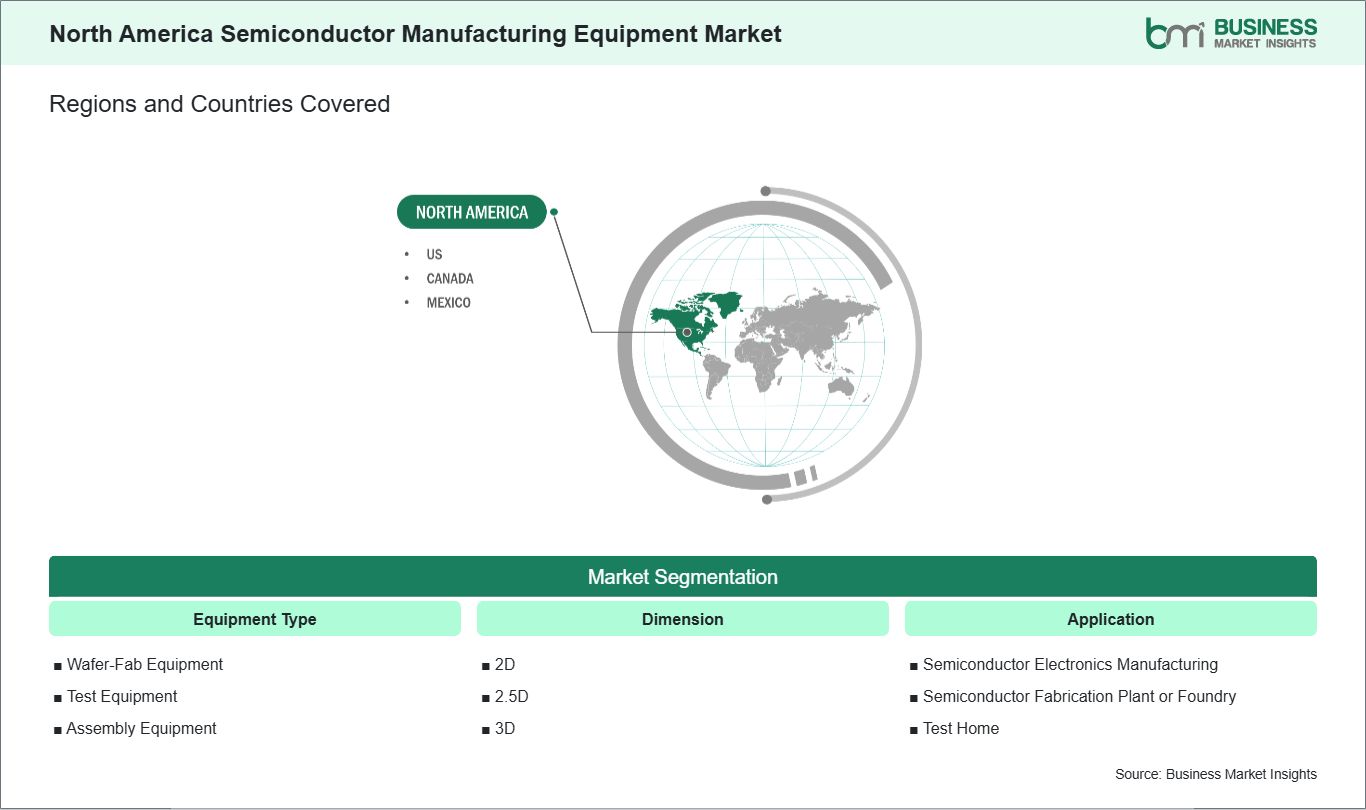Select the Wafer-Fab Equipment item
The width and height of the screenshot is (1366, 810).
click(x=144, y=664)
